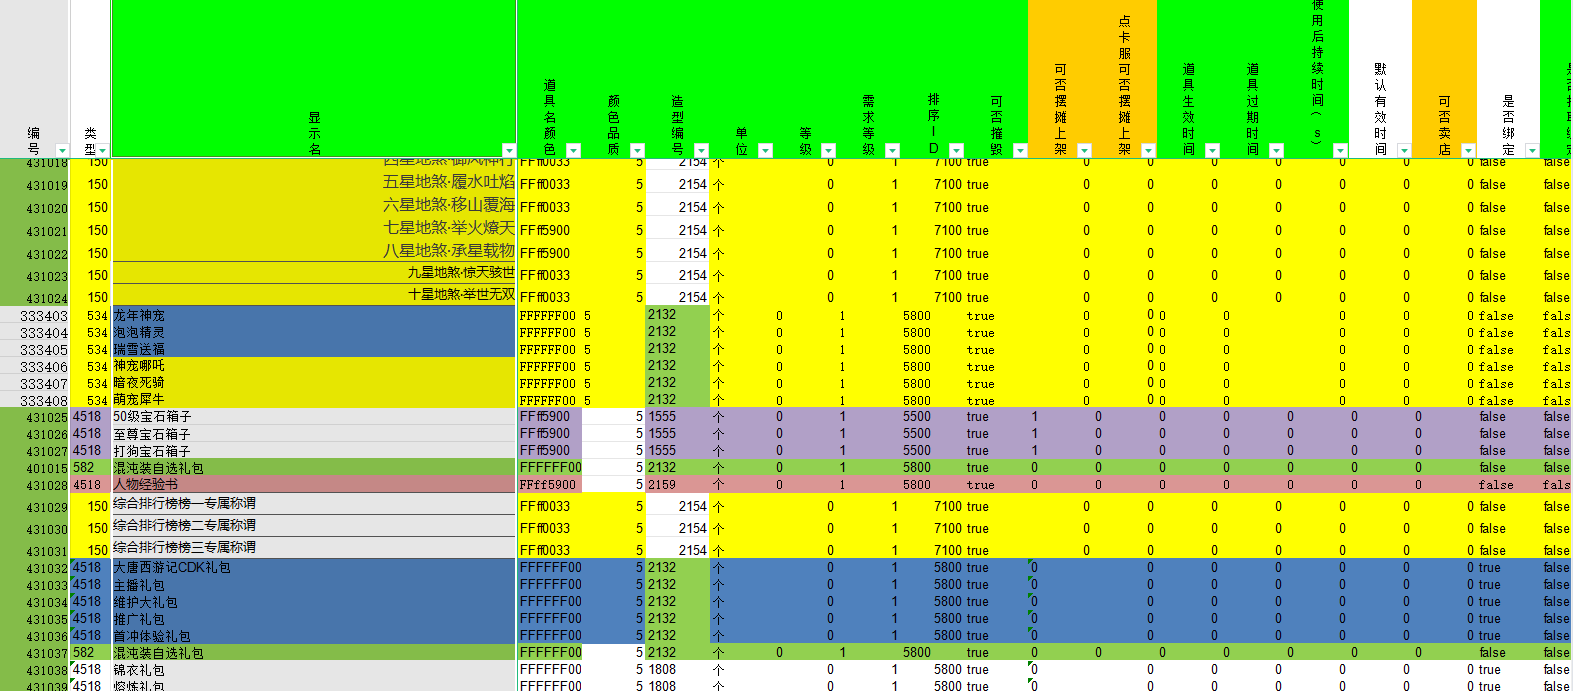Open the 需求等级 filter dropdown
The image size is (1573, 691).
[x=892, y=151]
